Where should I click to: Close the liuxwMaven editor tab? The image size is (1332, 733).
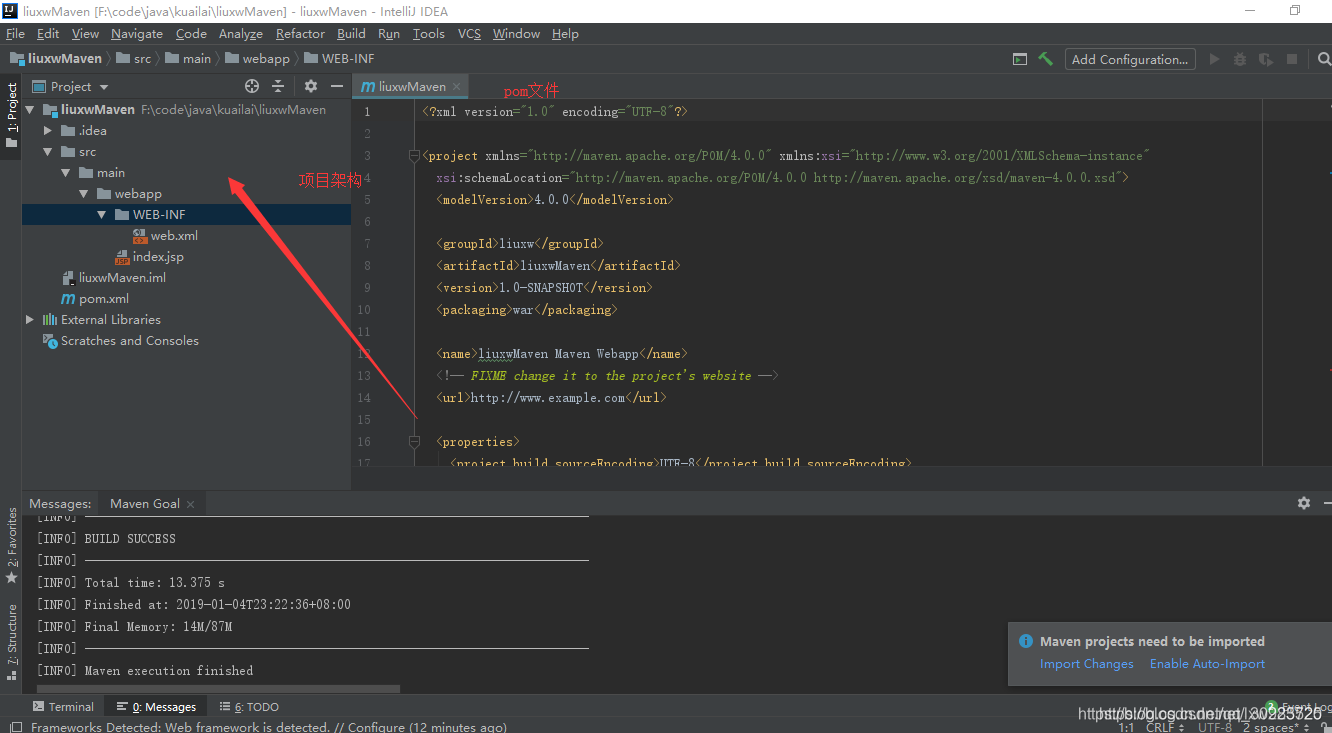[456, 86]
